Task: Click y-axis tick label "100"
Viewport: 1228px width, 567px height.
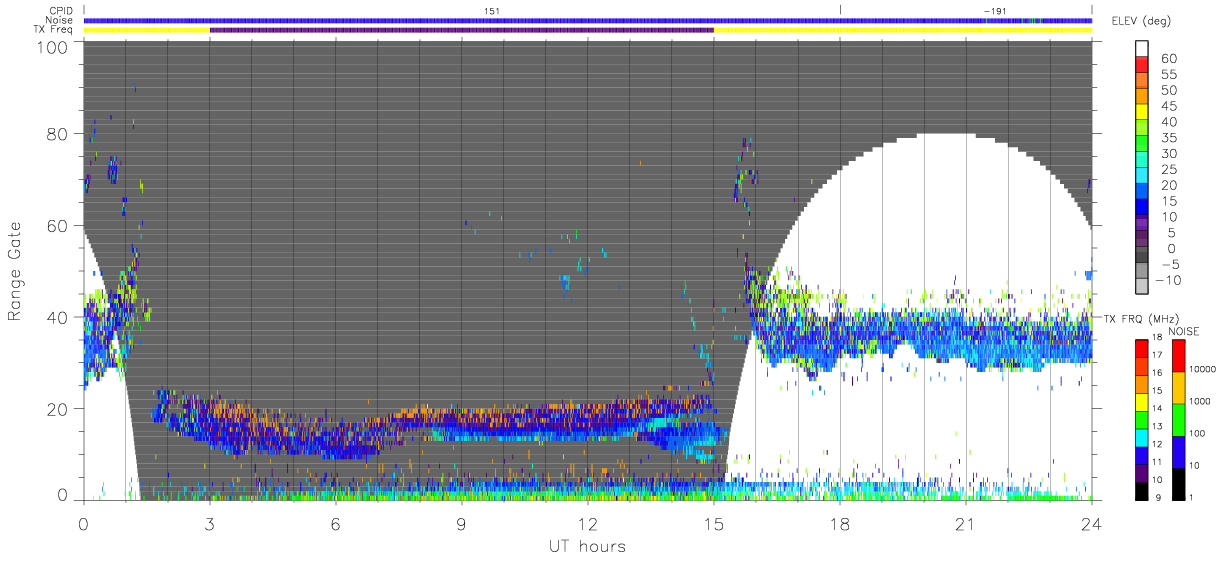Action: (x=54, y=47)
